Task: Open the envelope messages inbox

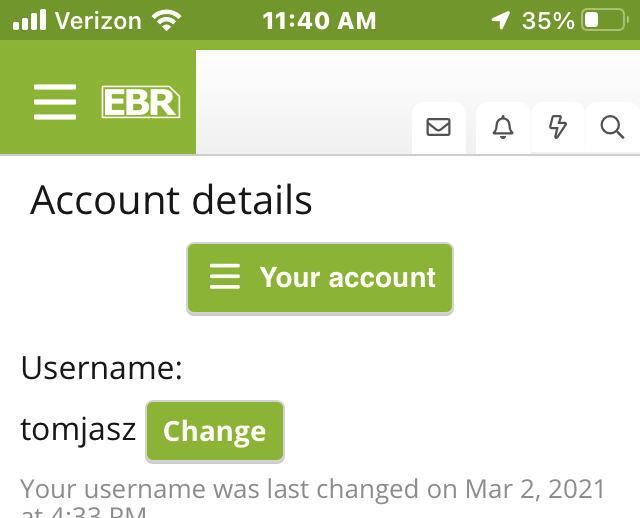Action: [x=438, y=127]
